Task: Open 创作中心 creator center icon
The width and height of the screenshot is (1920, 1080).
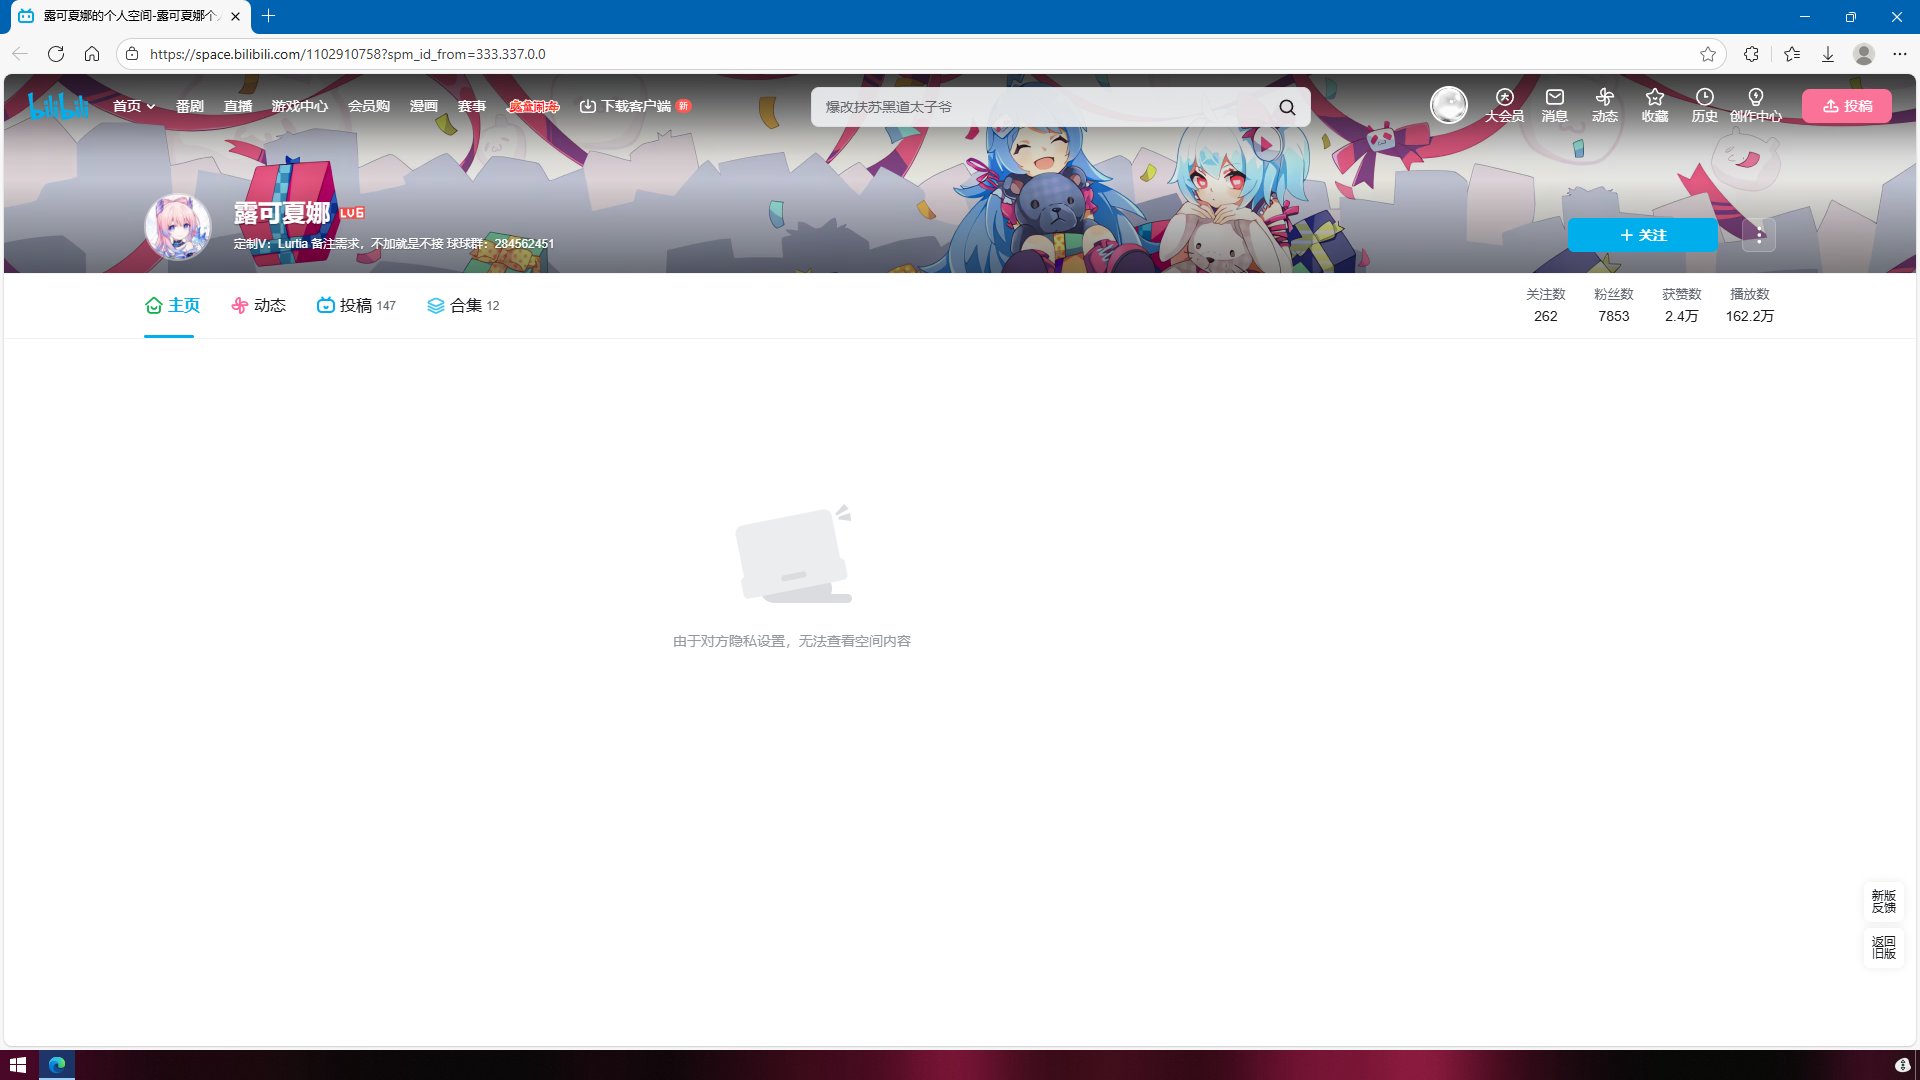Action: pos(1755,105)
